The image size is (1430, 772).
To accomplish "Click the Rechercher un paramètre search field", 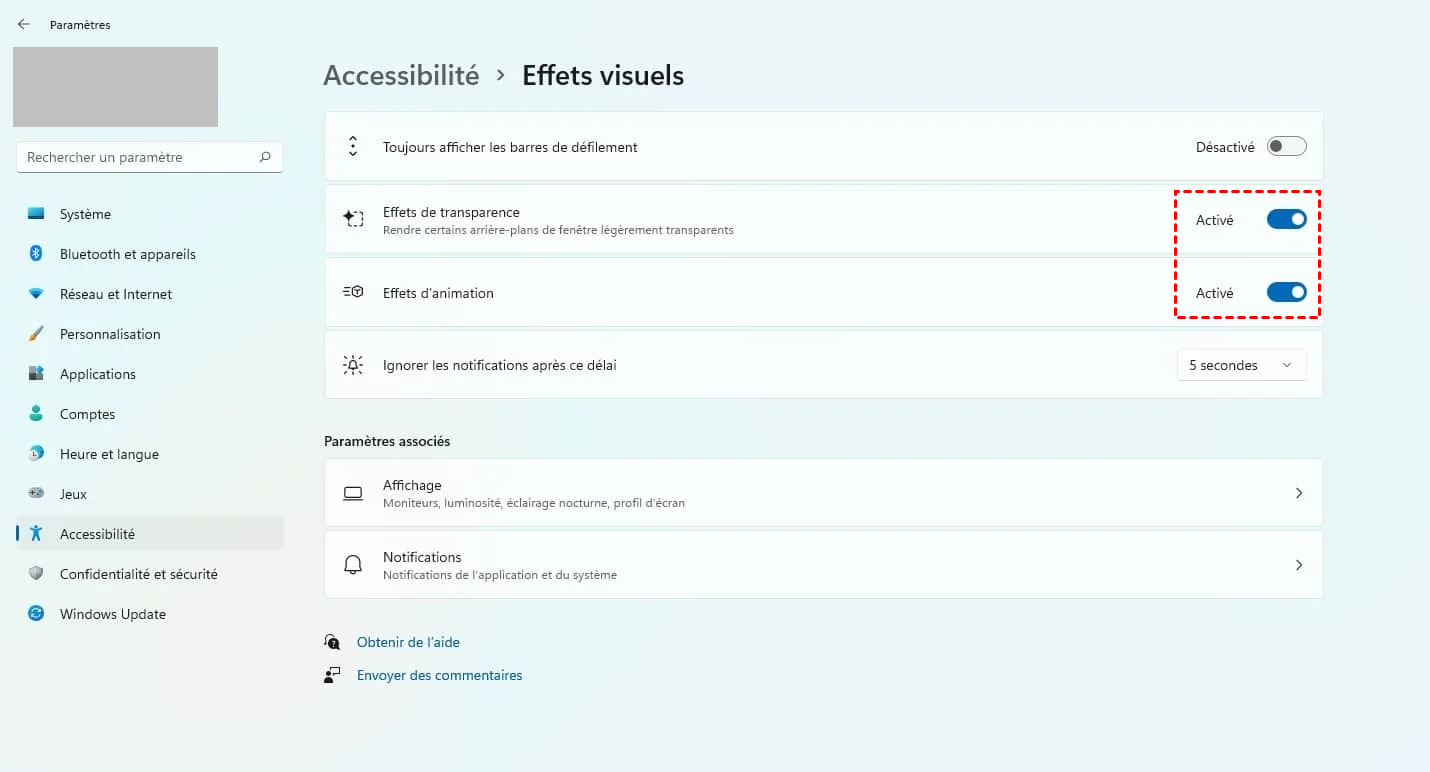I will pos(138,157).
